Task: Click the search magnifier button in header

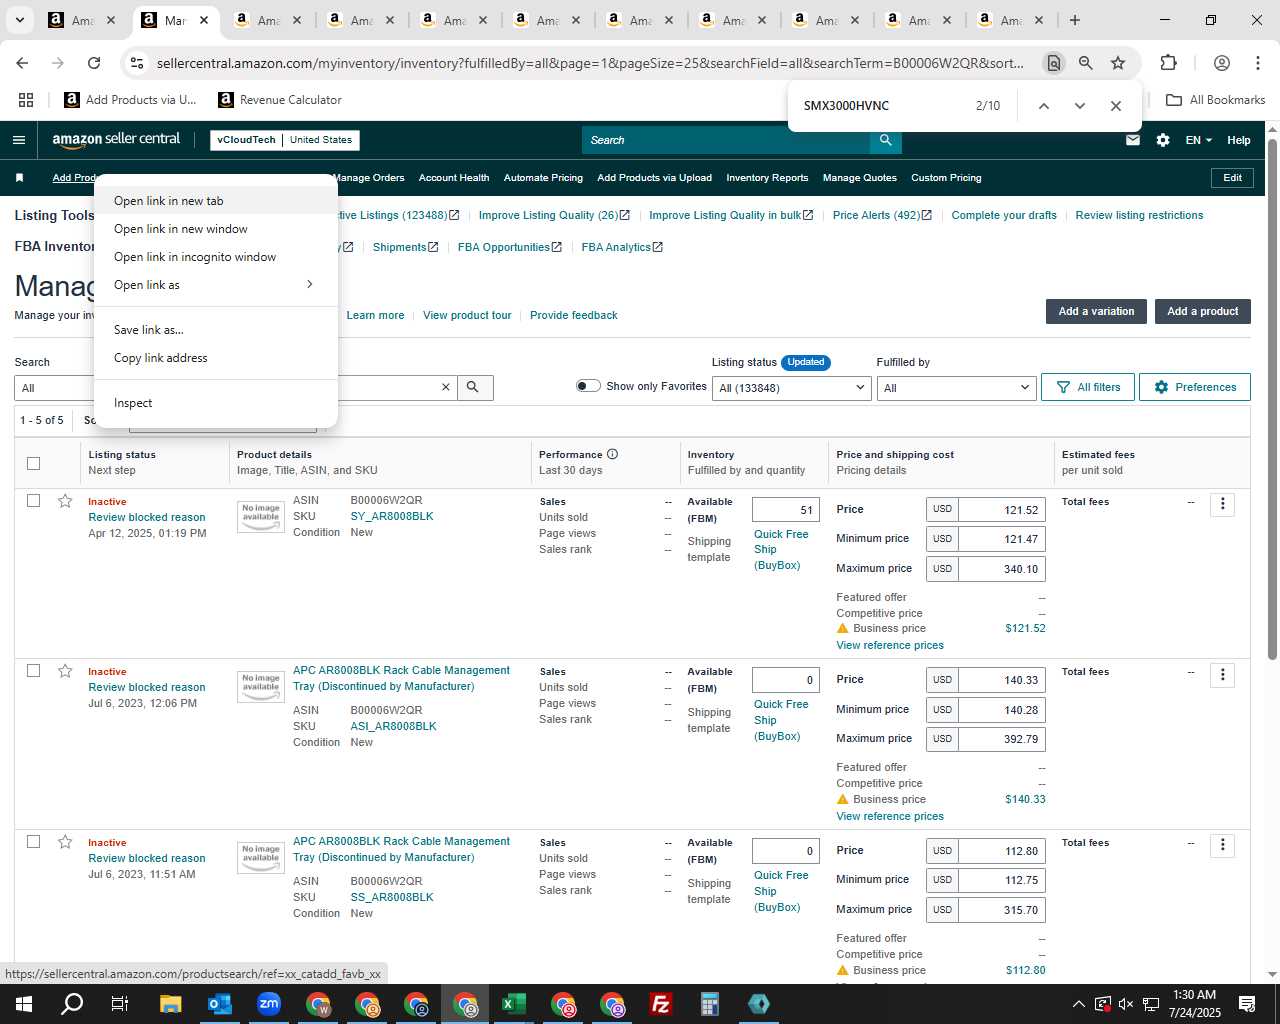Action: 885,140
